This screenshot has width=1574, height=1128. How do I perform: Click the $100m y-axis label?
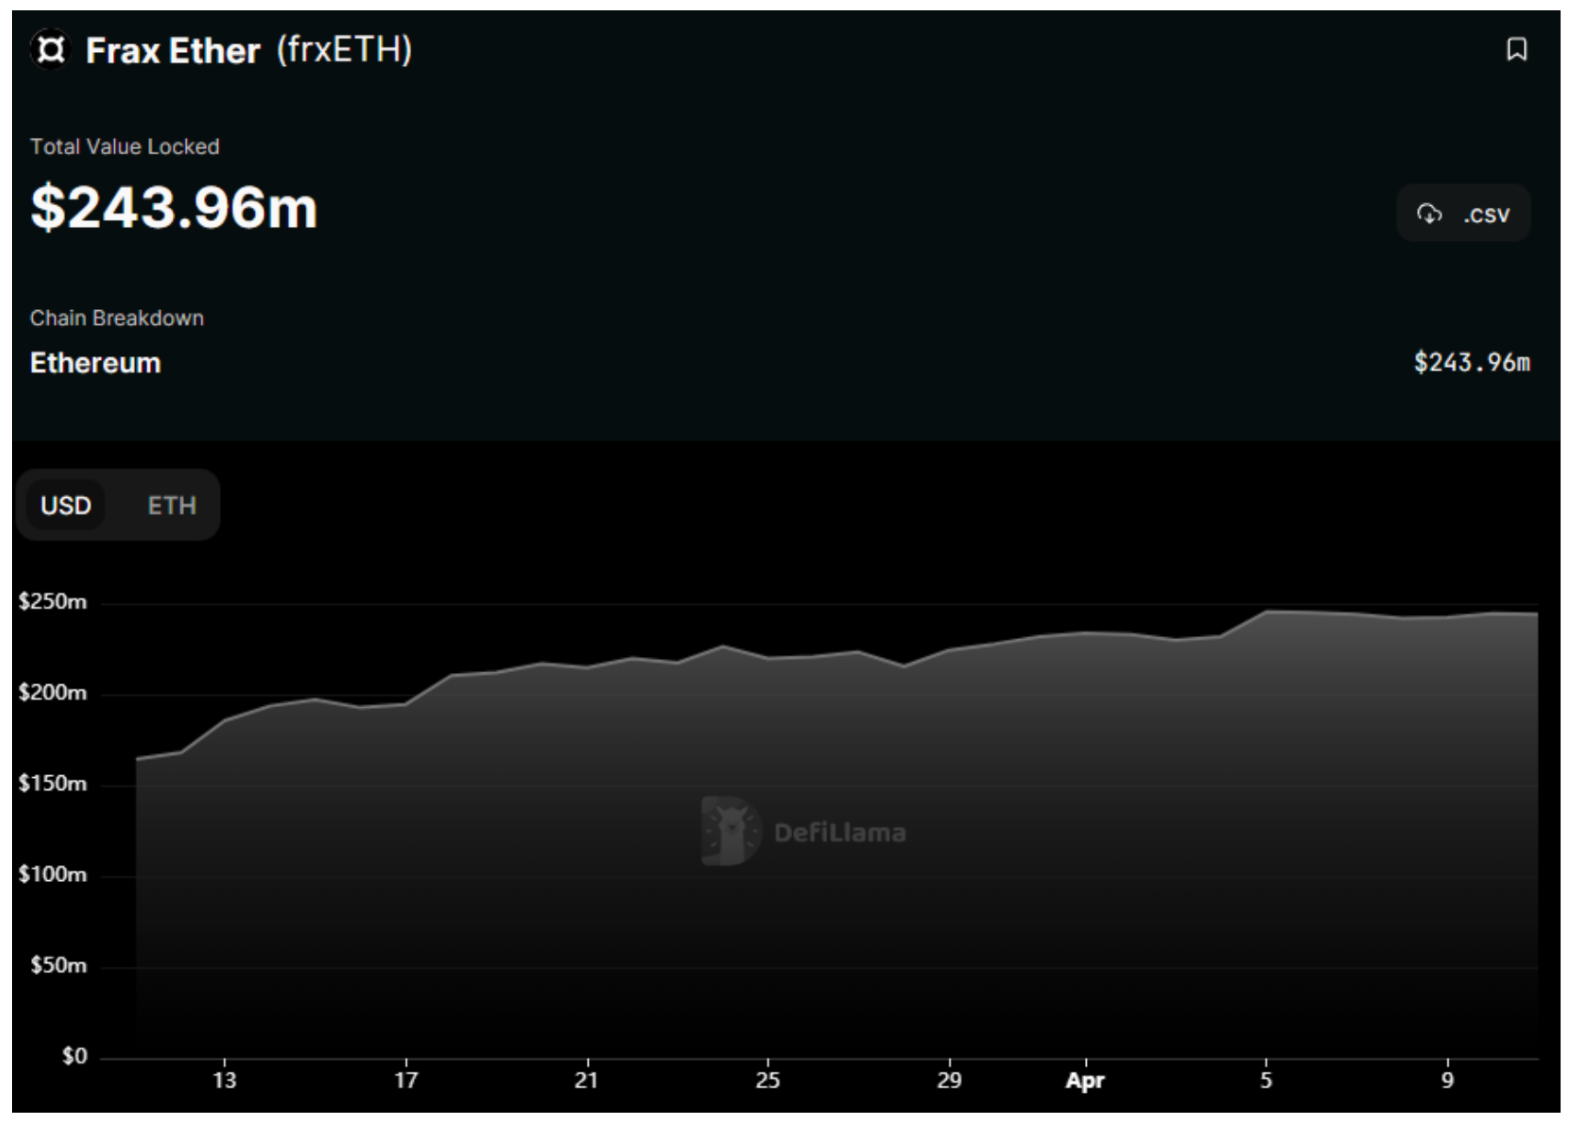point(53,874)
